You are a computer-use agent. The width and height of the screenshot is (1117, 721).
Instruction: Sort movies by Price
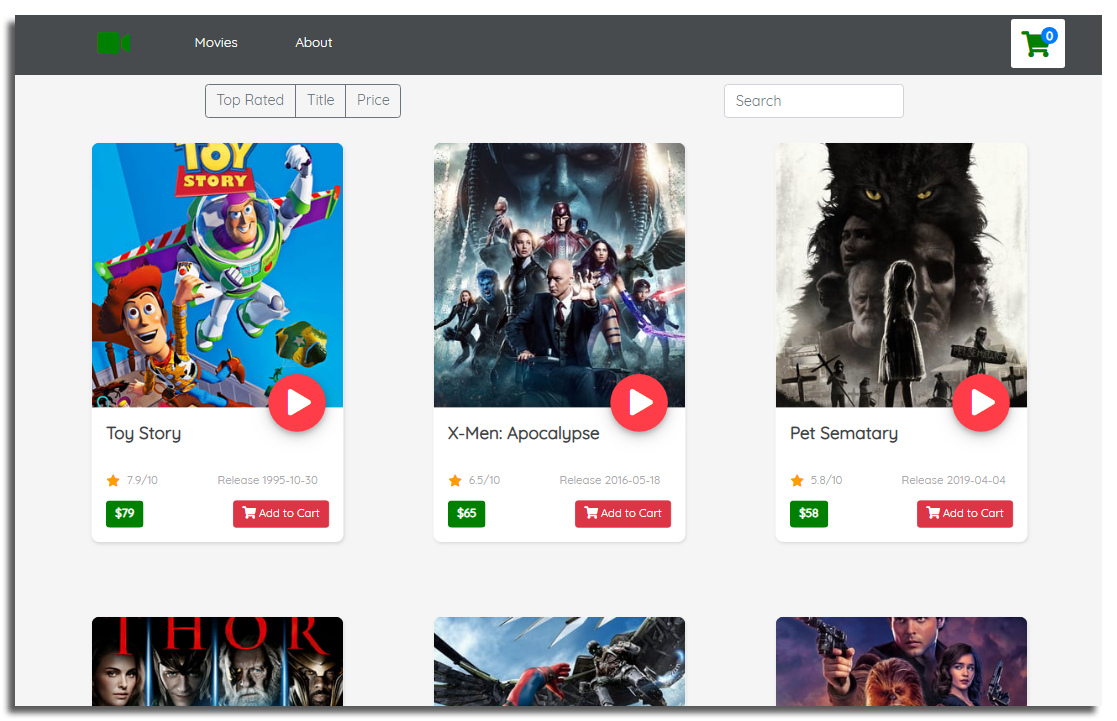(373, 100)
